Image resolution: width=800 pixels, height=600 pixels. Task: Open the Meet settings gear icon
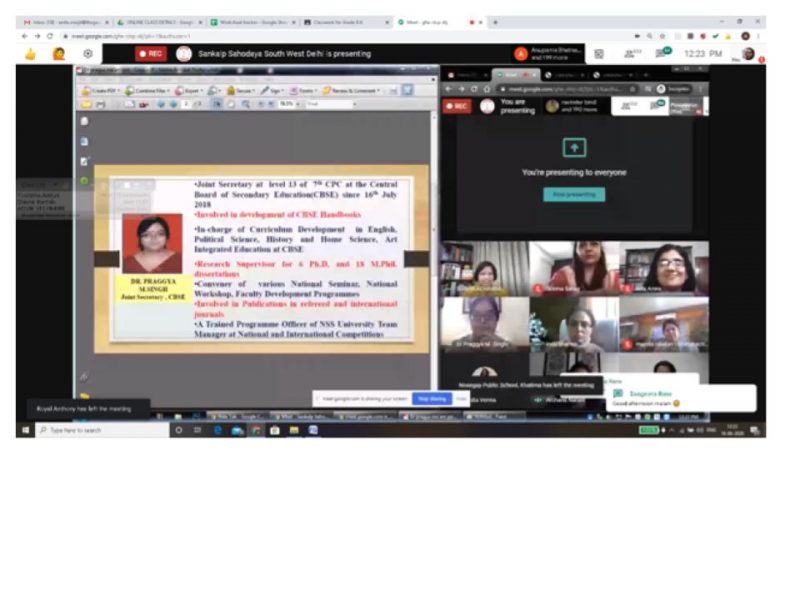(x=88, y=54)
